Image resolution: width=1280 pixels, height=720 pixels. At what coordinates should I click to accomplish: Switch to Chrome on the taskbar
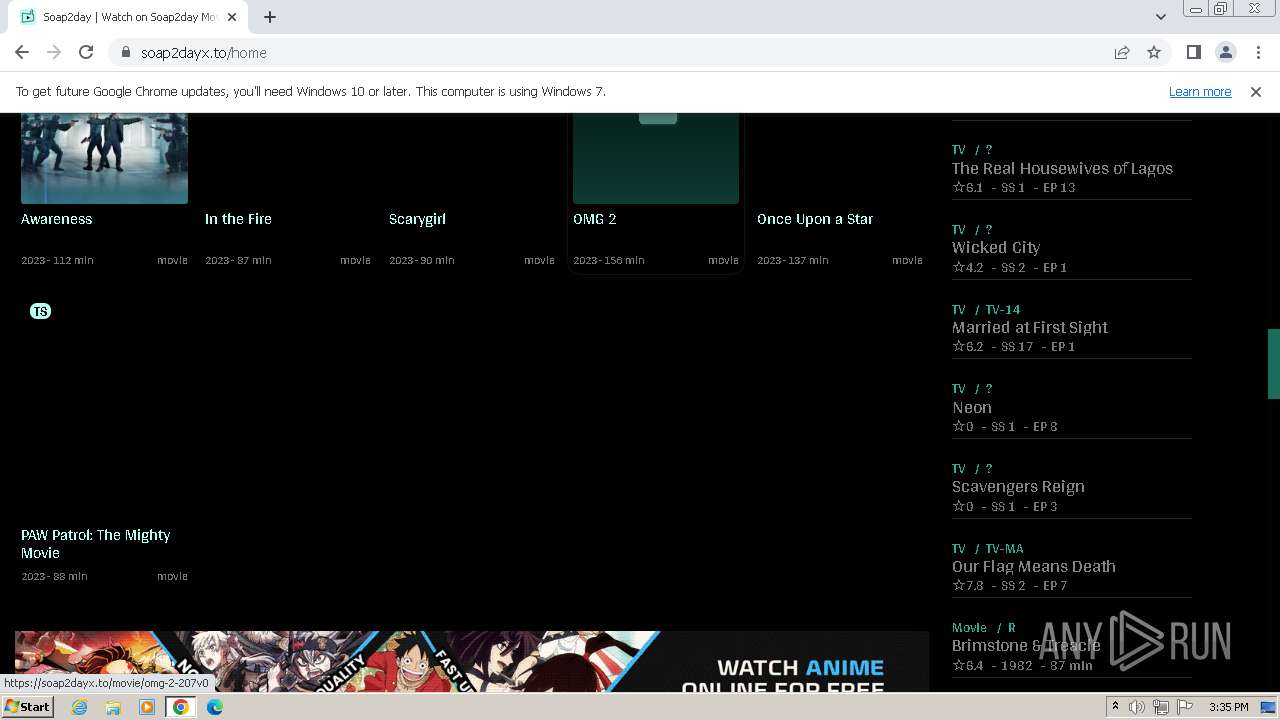[x=181, y=707]
